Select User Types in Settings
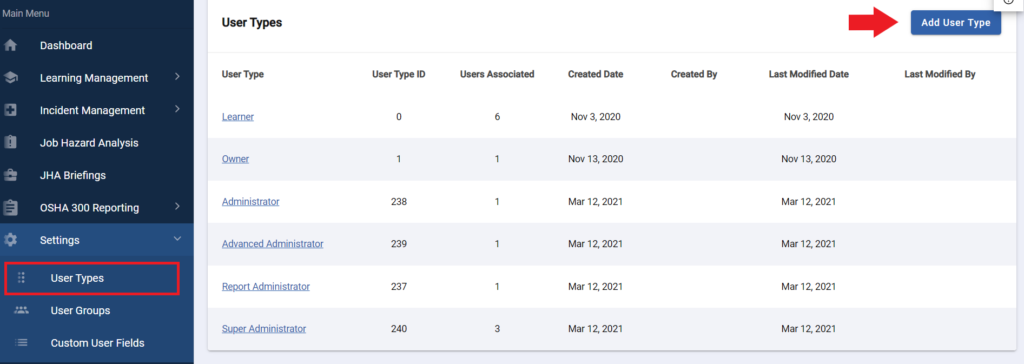The image size is (1024, 364). click(91, 278)
